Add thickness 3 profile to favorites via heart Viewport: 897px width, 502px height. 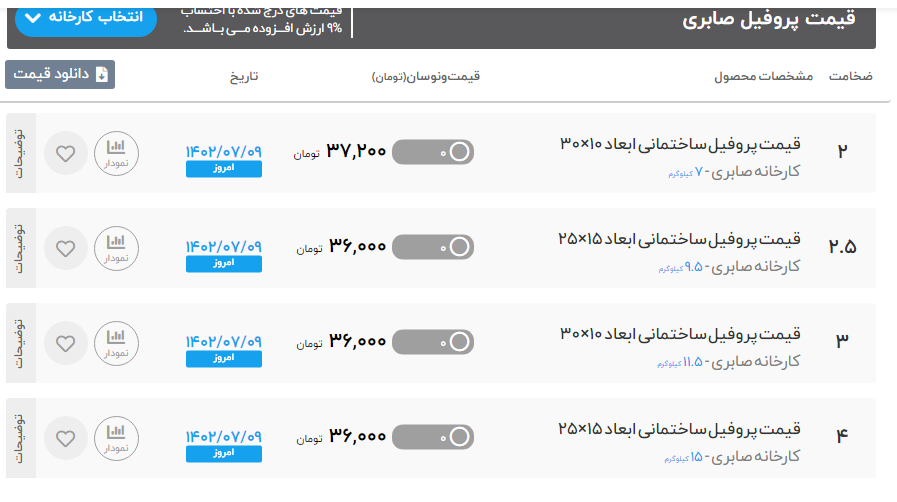[x=65, y=343]
